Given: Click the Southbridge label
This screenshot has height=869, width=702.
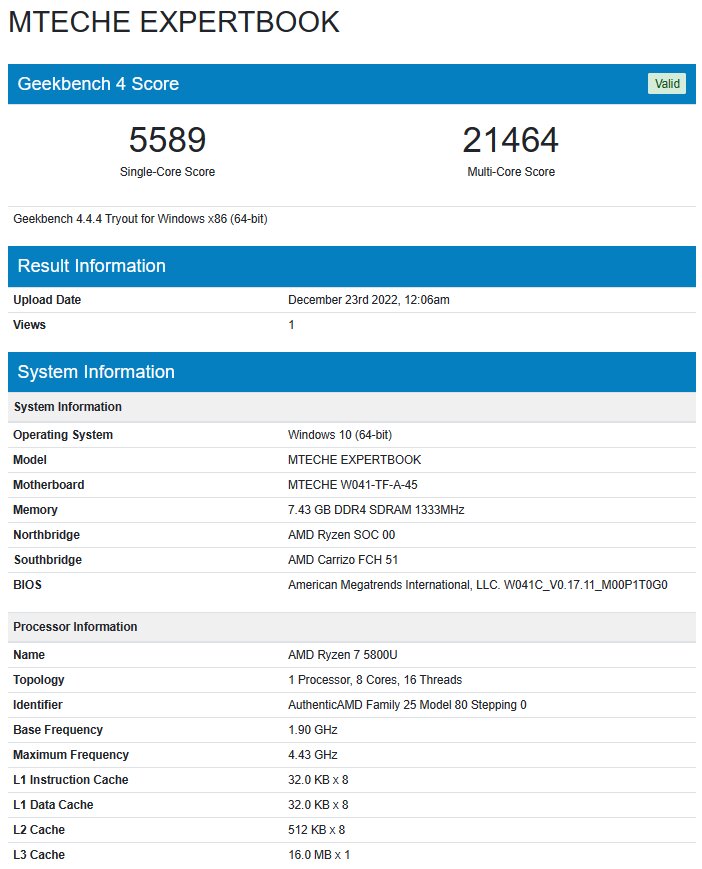Looking at the screenshot, I should (48, 560).
